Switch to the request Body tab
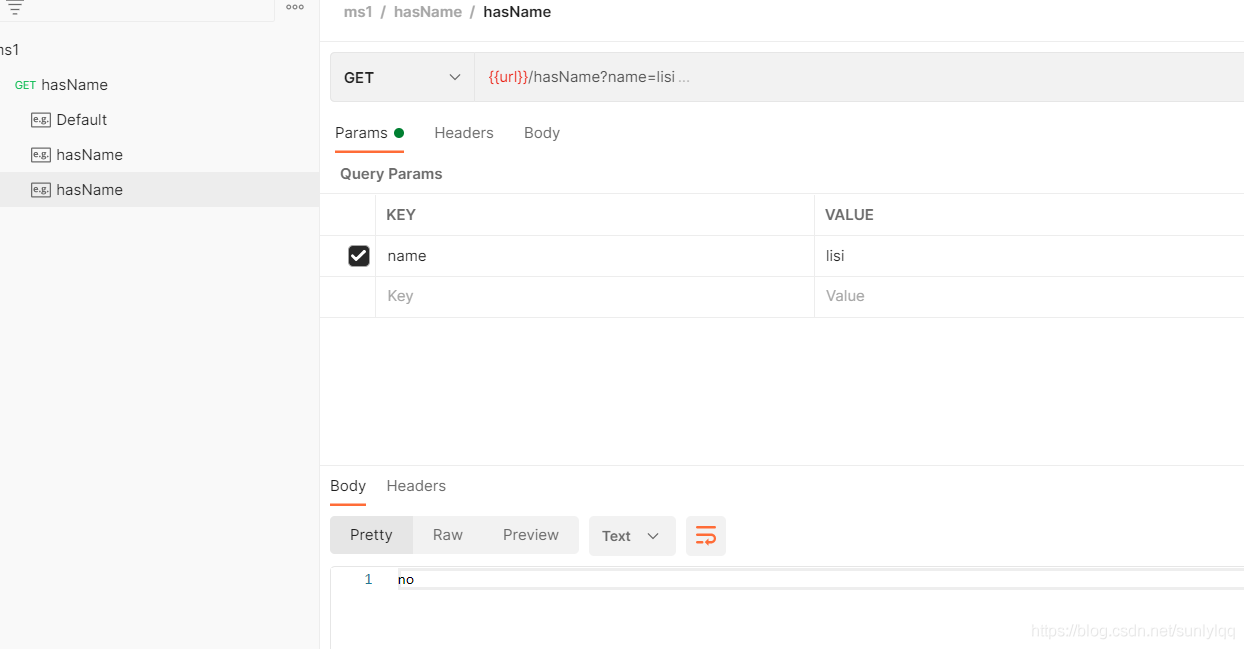Screen dimensions: 1244x649 [x=542, y=133]
